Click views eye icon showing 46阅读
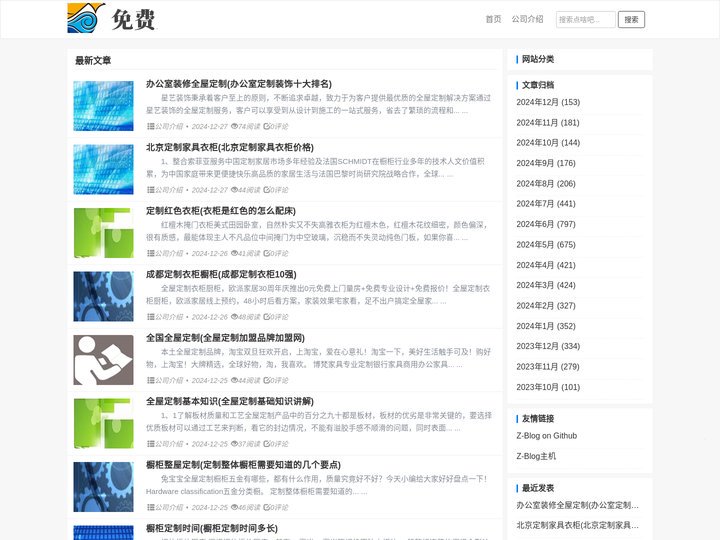 pos(234,507)
